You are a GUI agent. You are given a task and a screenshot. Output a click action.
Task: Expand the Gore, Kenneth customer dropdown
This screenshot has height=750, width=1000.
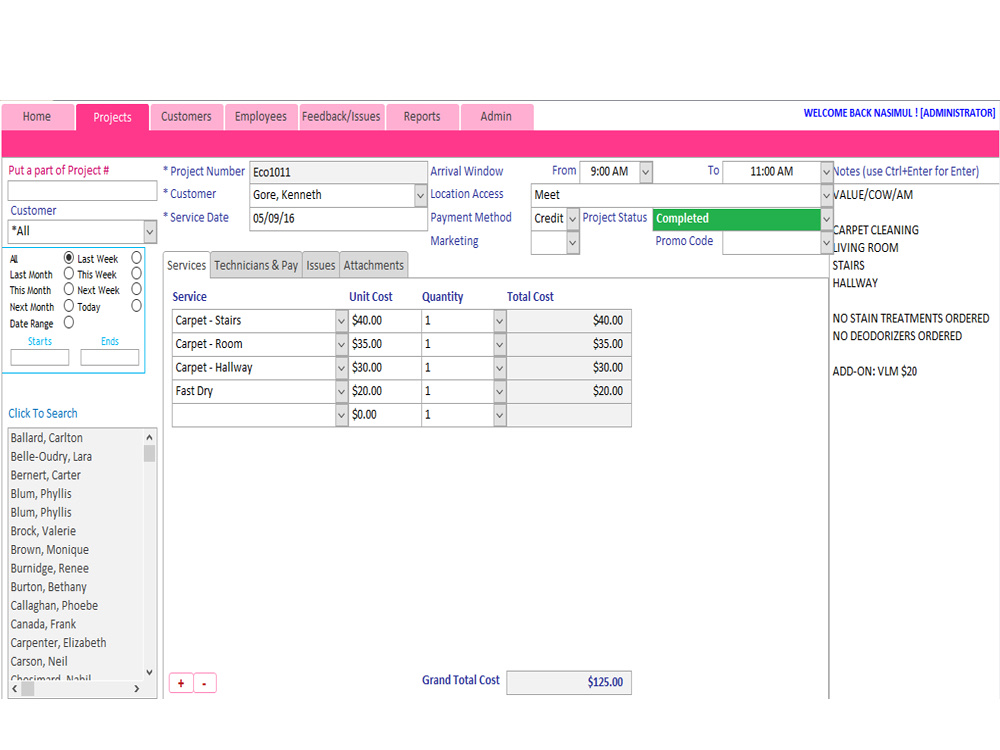(x=420, y=195)
